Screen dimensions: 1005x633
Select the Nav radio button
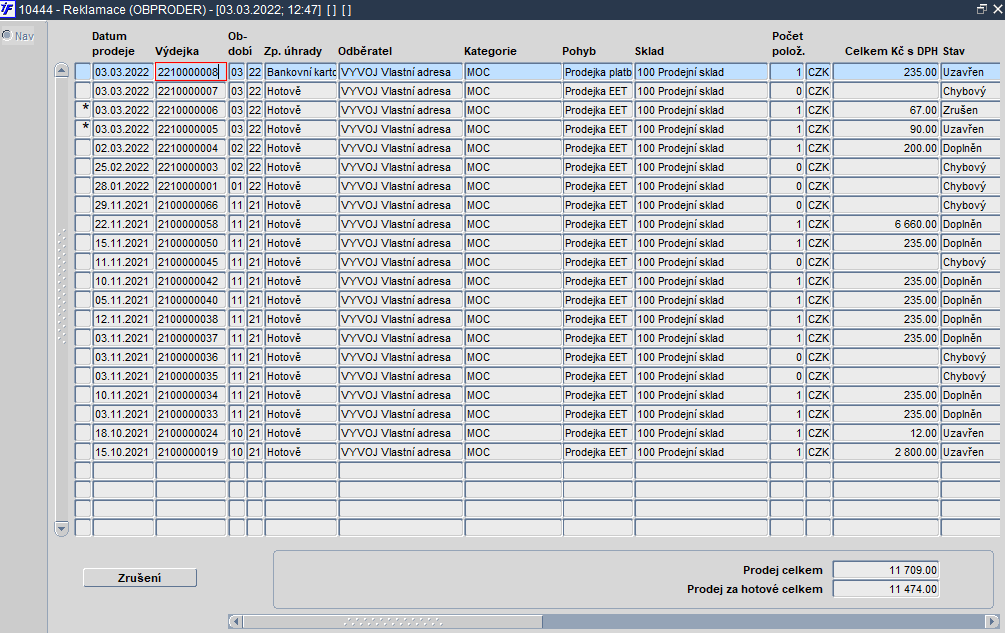coord(7,35)
